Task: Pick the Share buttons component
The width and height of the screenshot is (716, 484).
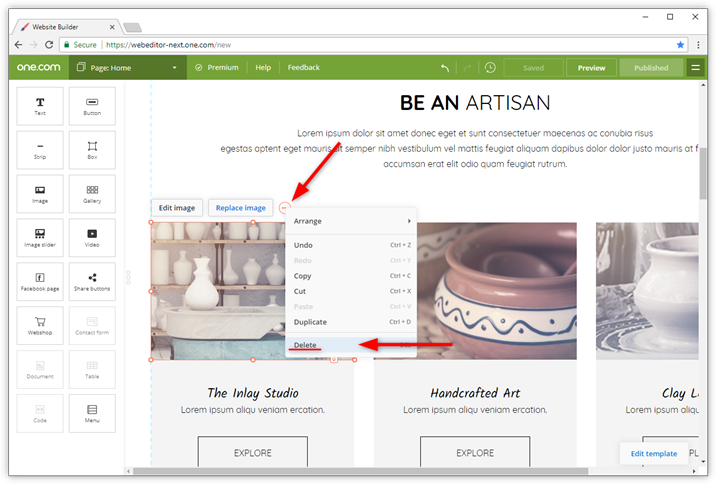Action: pos(92,282)
